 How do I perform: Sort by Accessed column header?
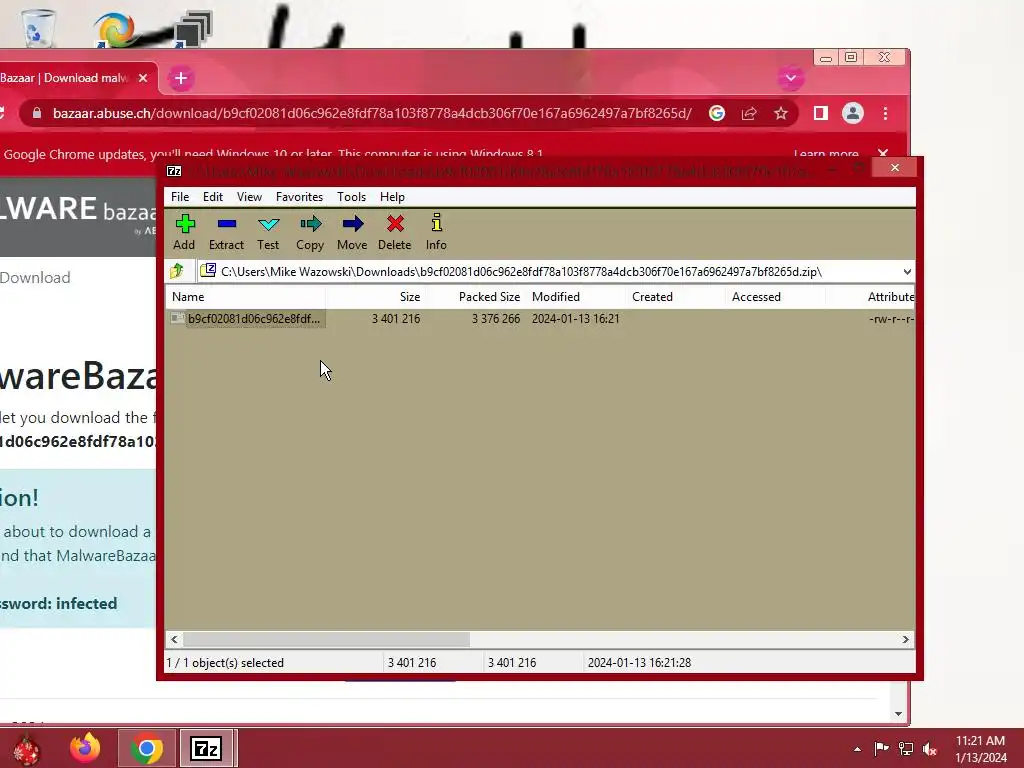775,296
